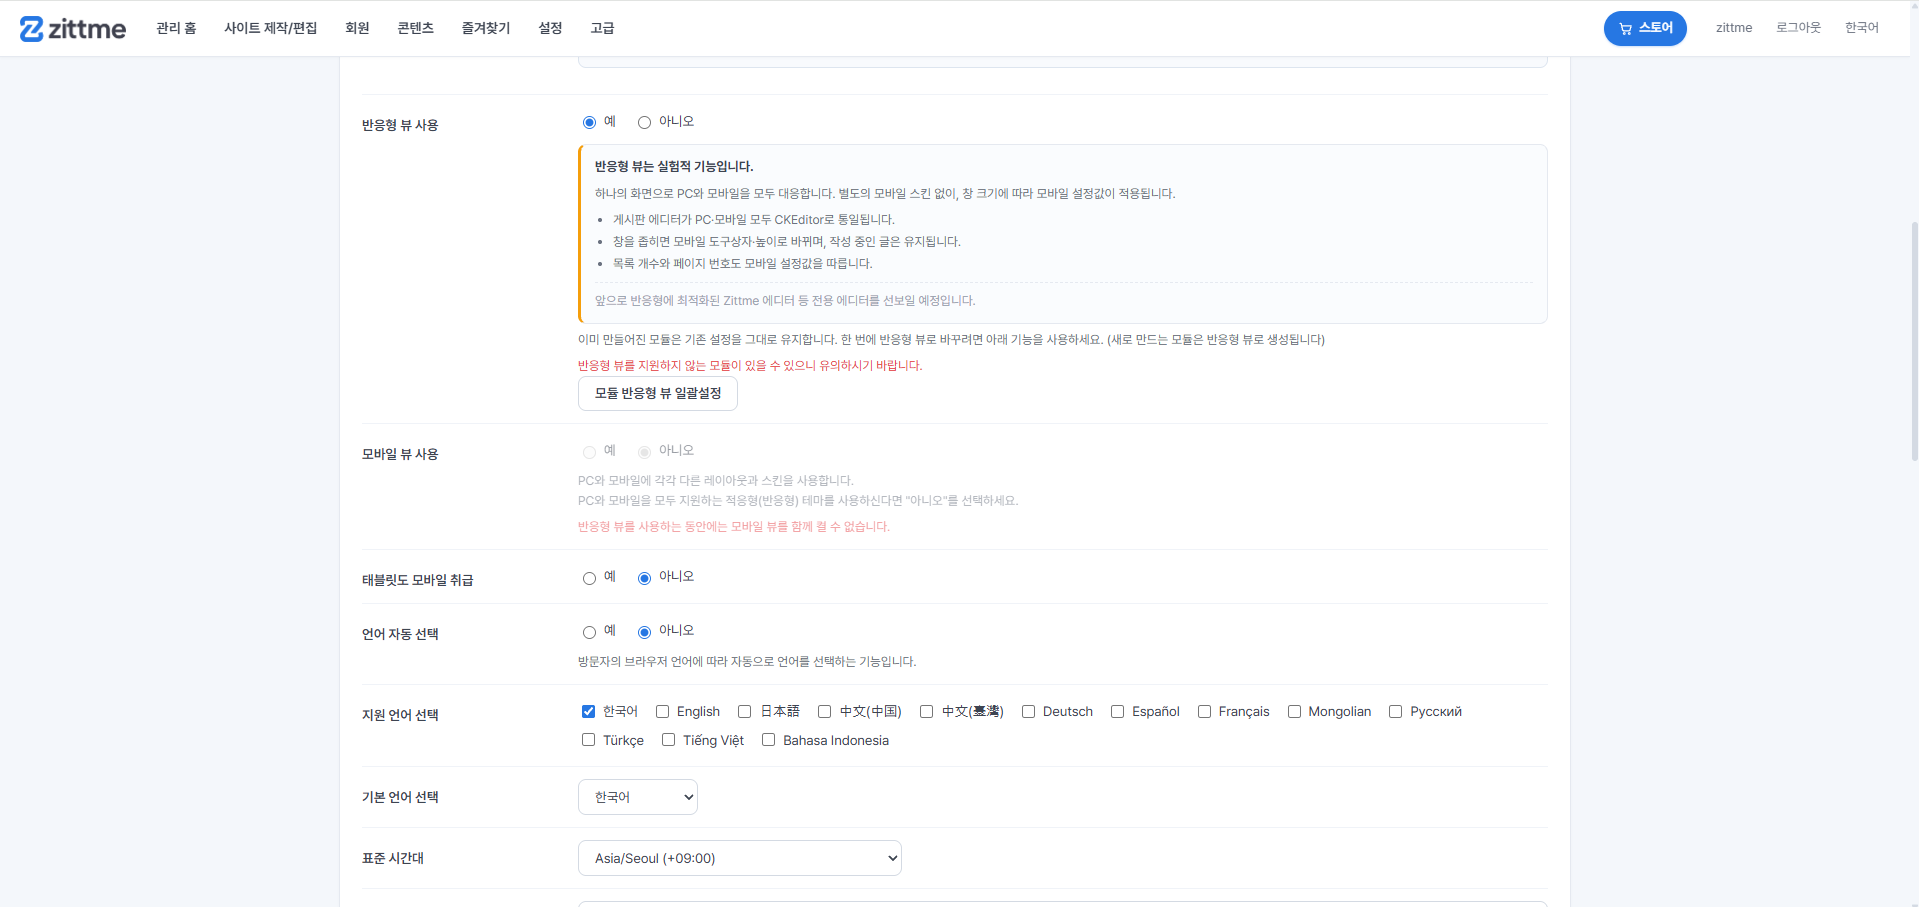Click the zittme logo
The height and width of the screenshot is (907, 1919).
click(x=73, y=29)
